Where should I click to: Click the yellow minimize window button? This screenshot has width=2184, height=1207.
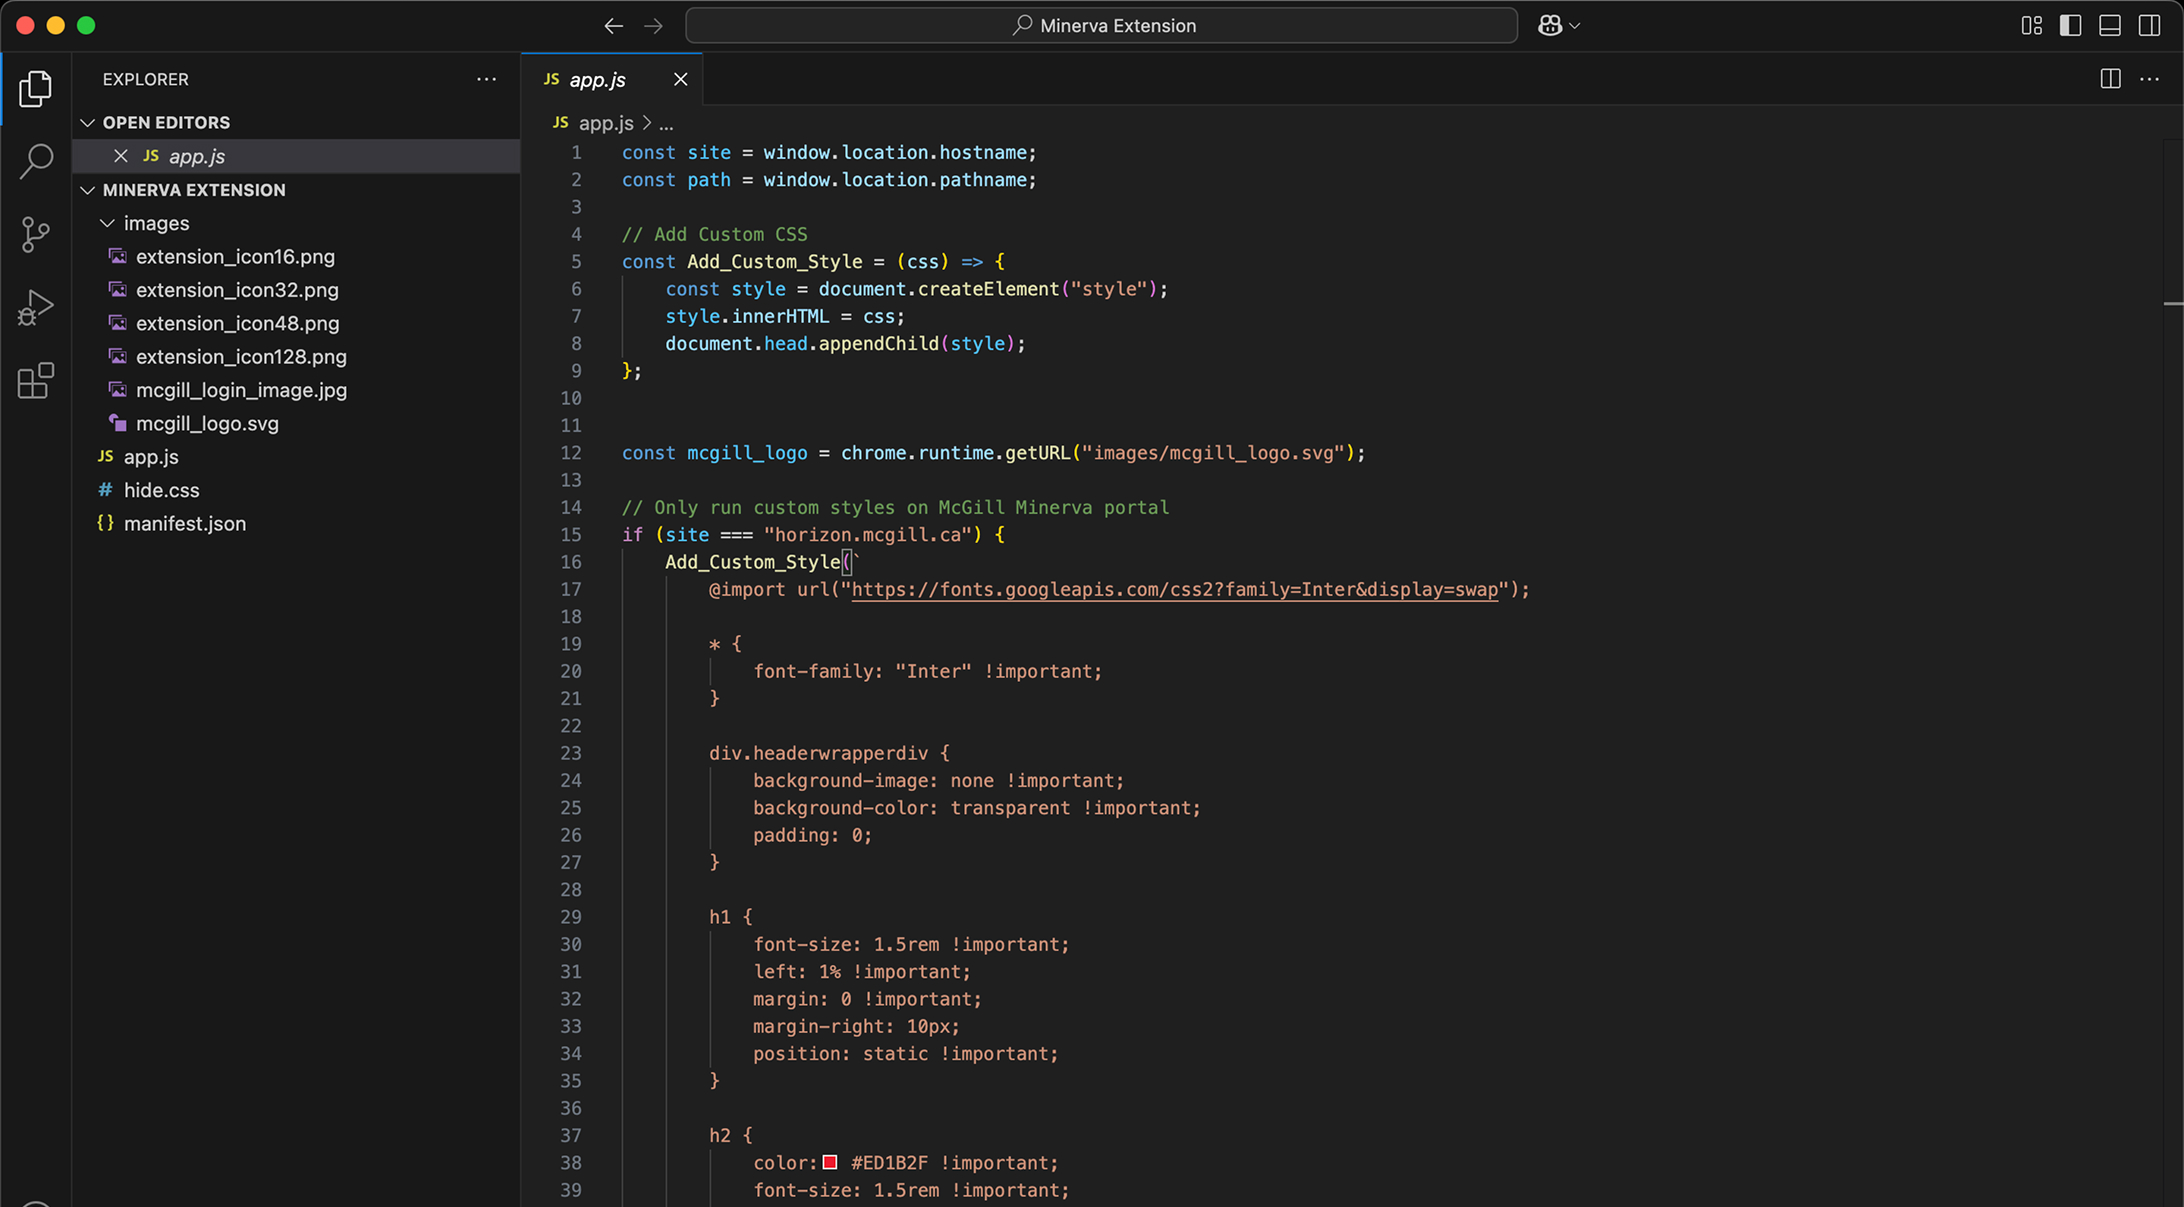tap(56, 26)
